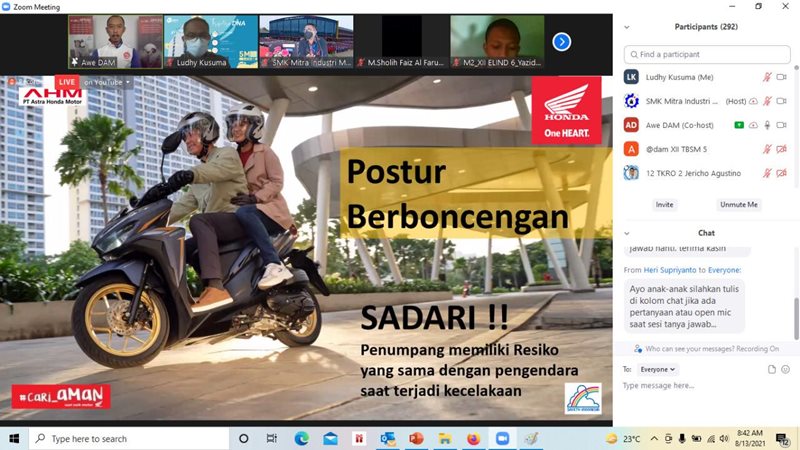This screenshot has width=800, height=450.
Task: Click Zoom icon in the taskbar
Action: (x=502, y=438)
